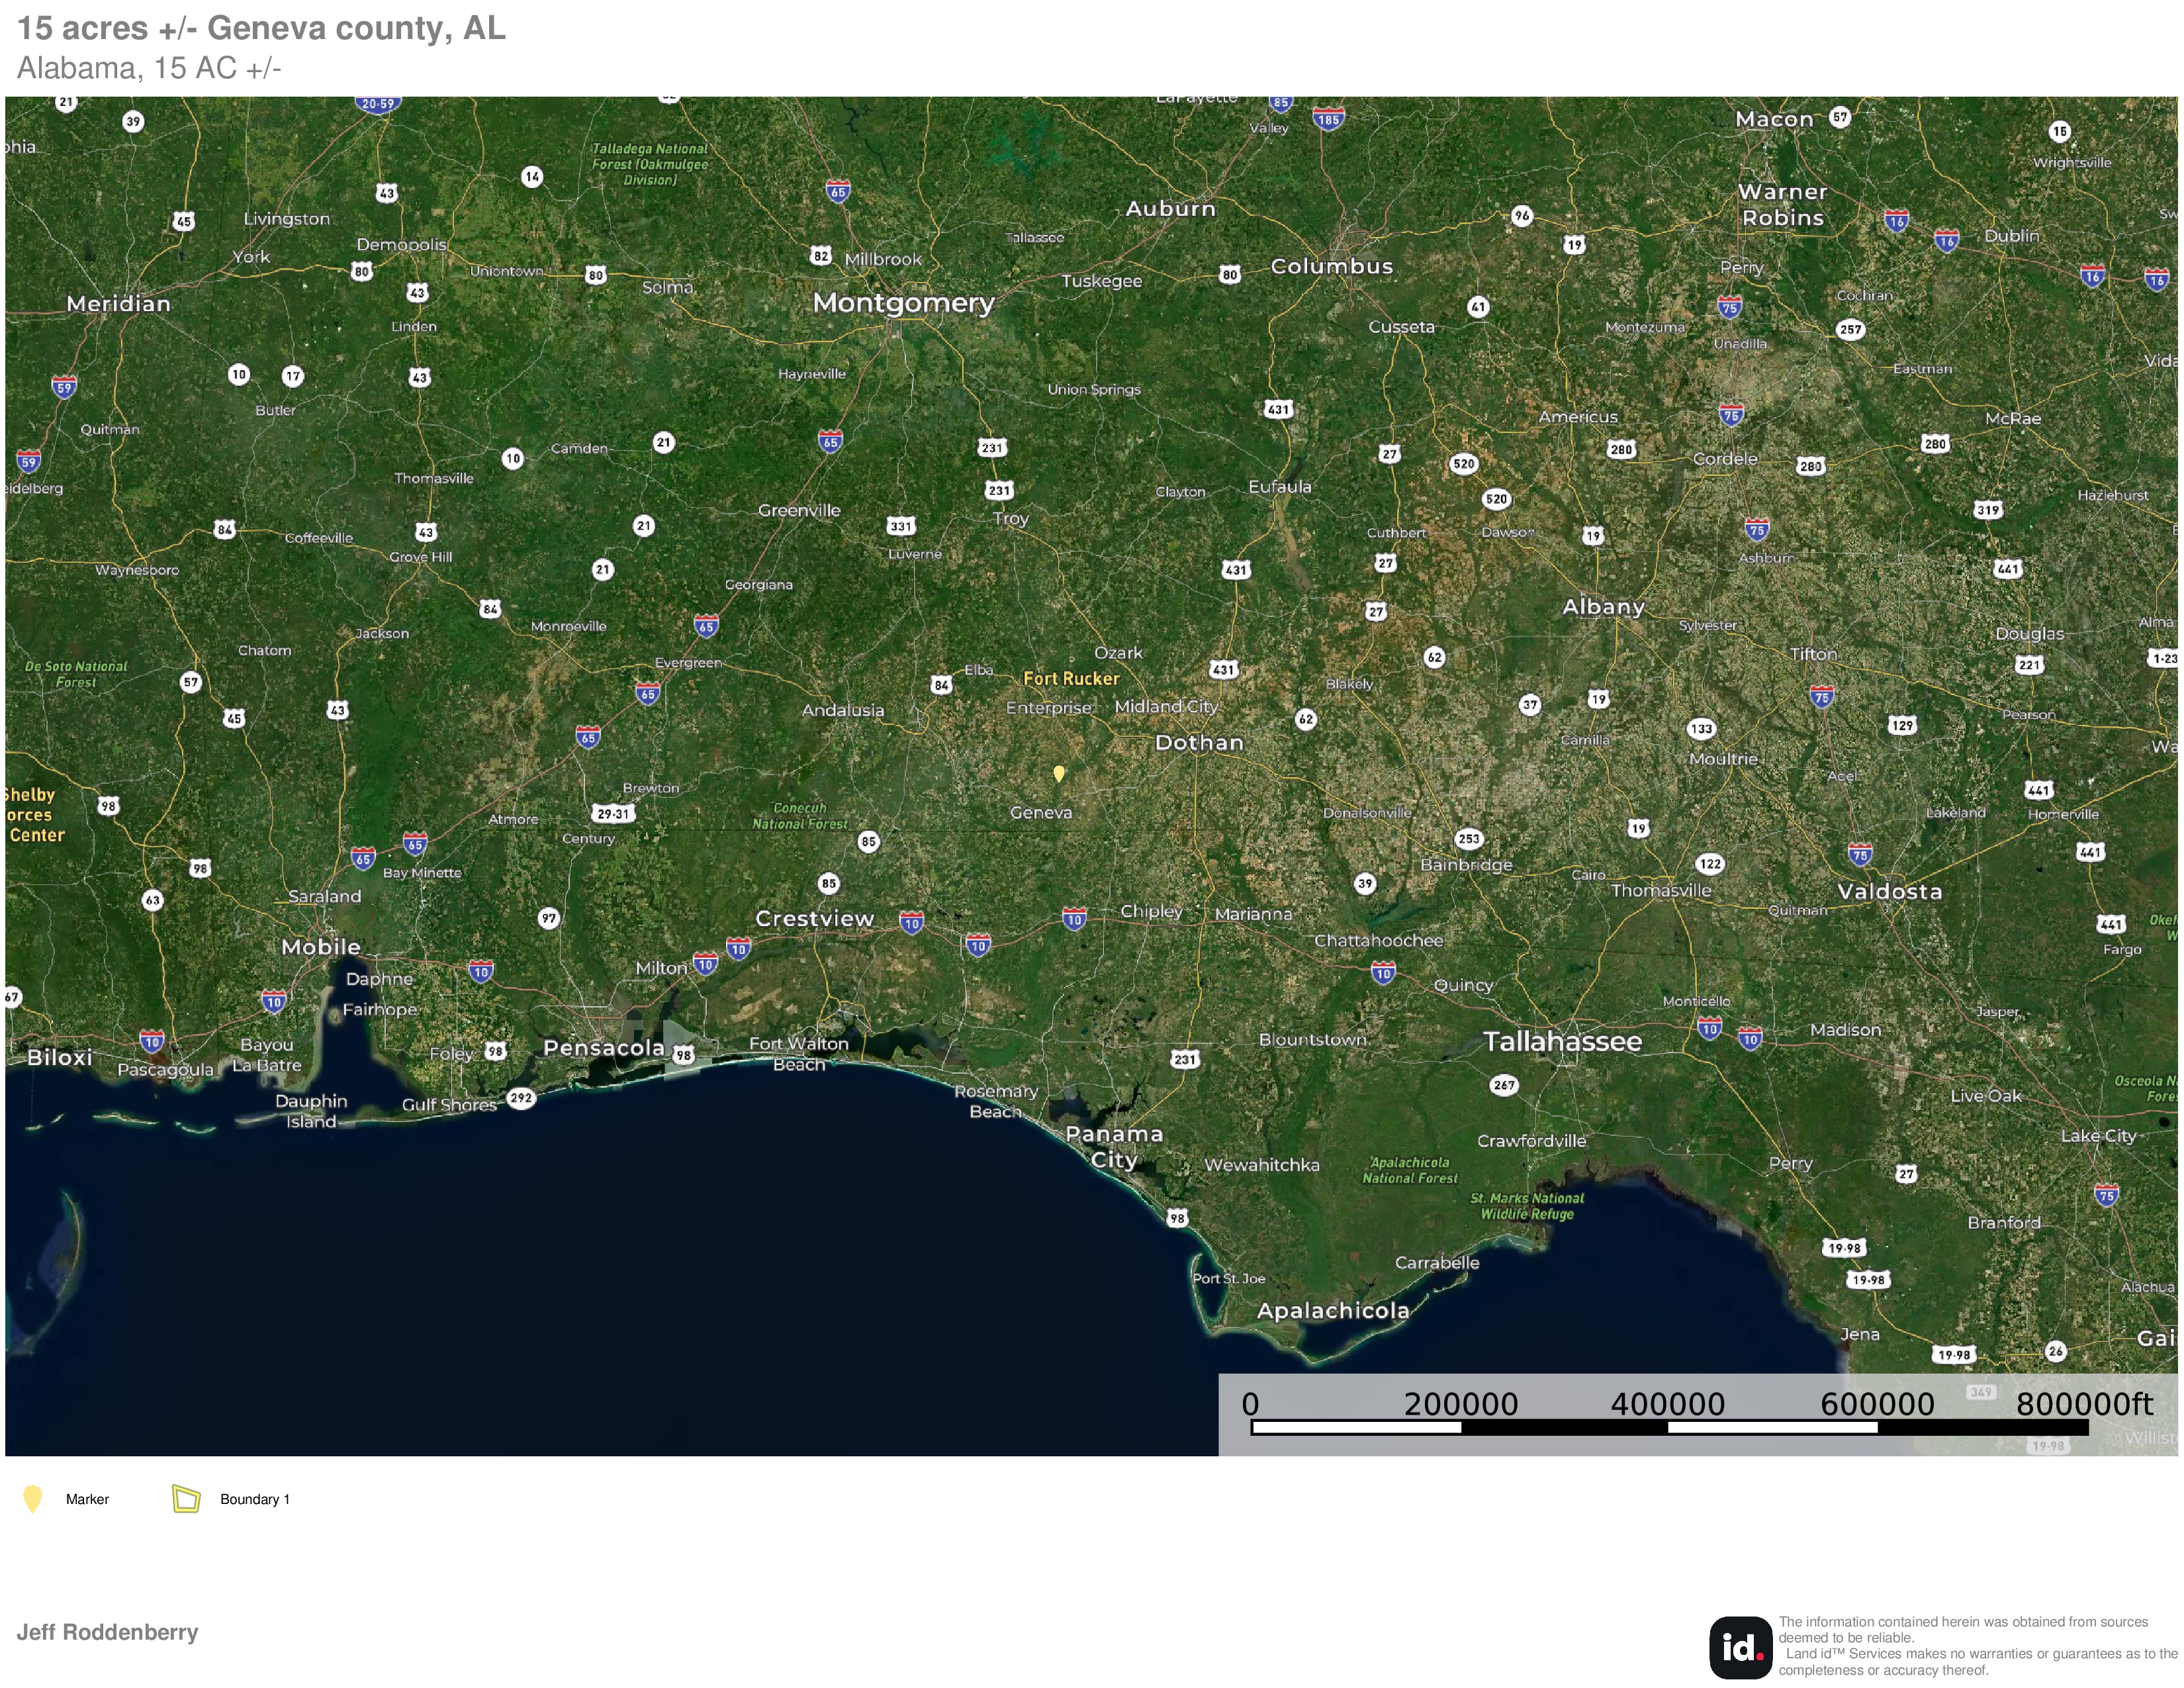Screen dimensions: 2184x1688
Task: Click the Conecuh National Forest label
Action: click(799, 816)
